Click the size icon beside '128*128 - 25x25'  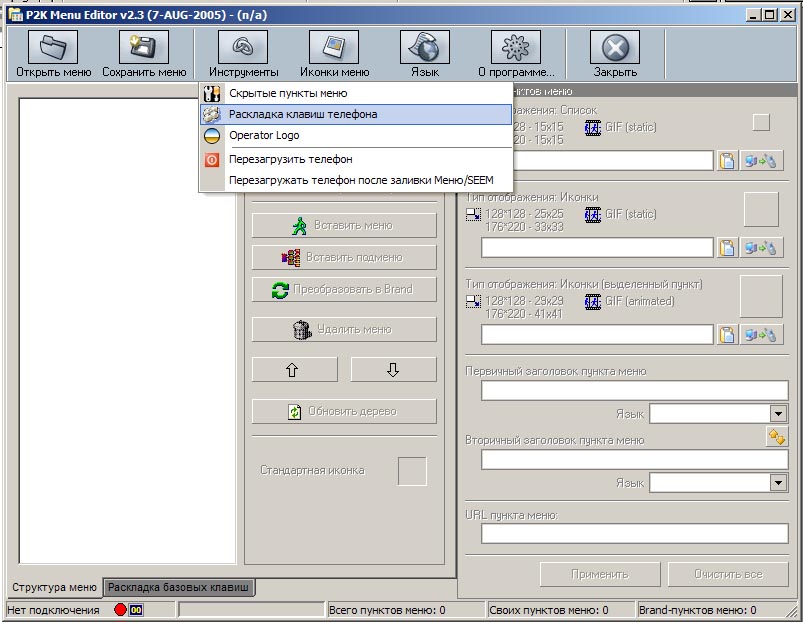pyautogui.click(x=473, y=215)
